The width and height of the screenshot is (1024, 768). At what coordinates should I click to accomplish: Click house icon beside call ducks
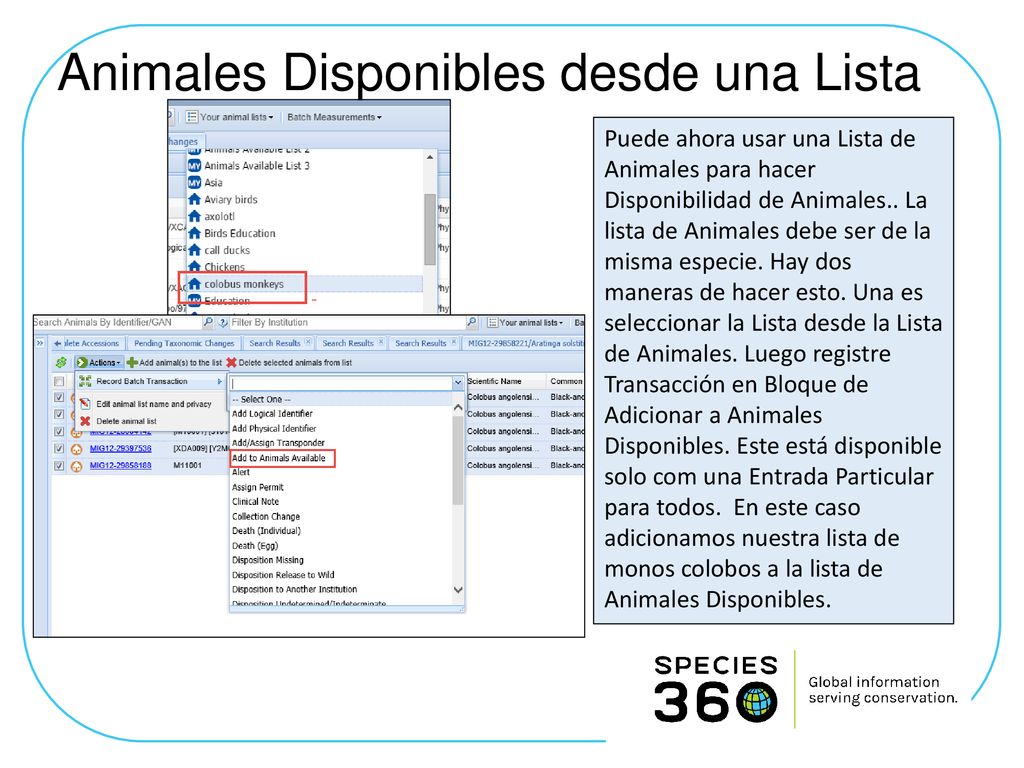(x=195, y=250)
